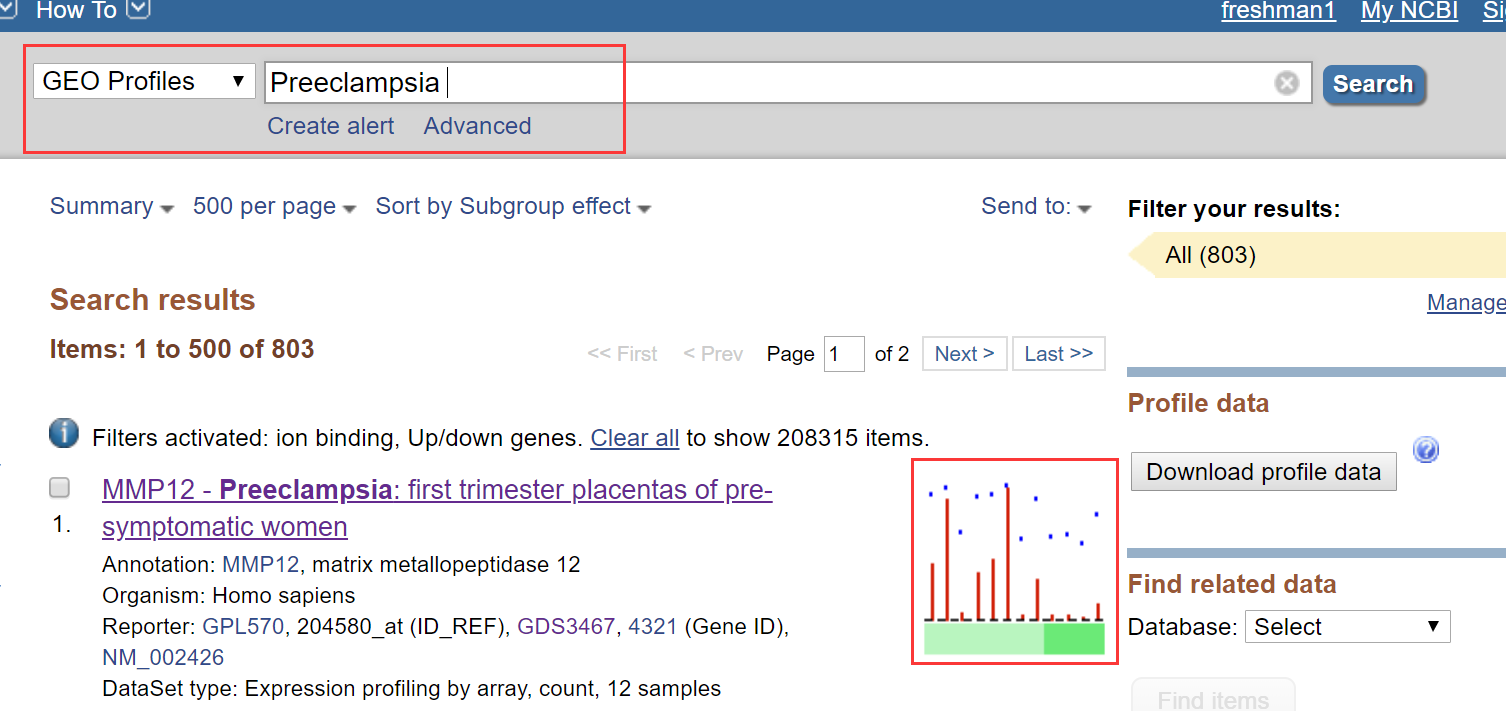
Task: Open the How To dropdown arrow
Action: click(138, 10)
